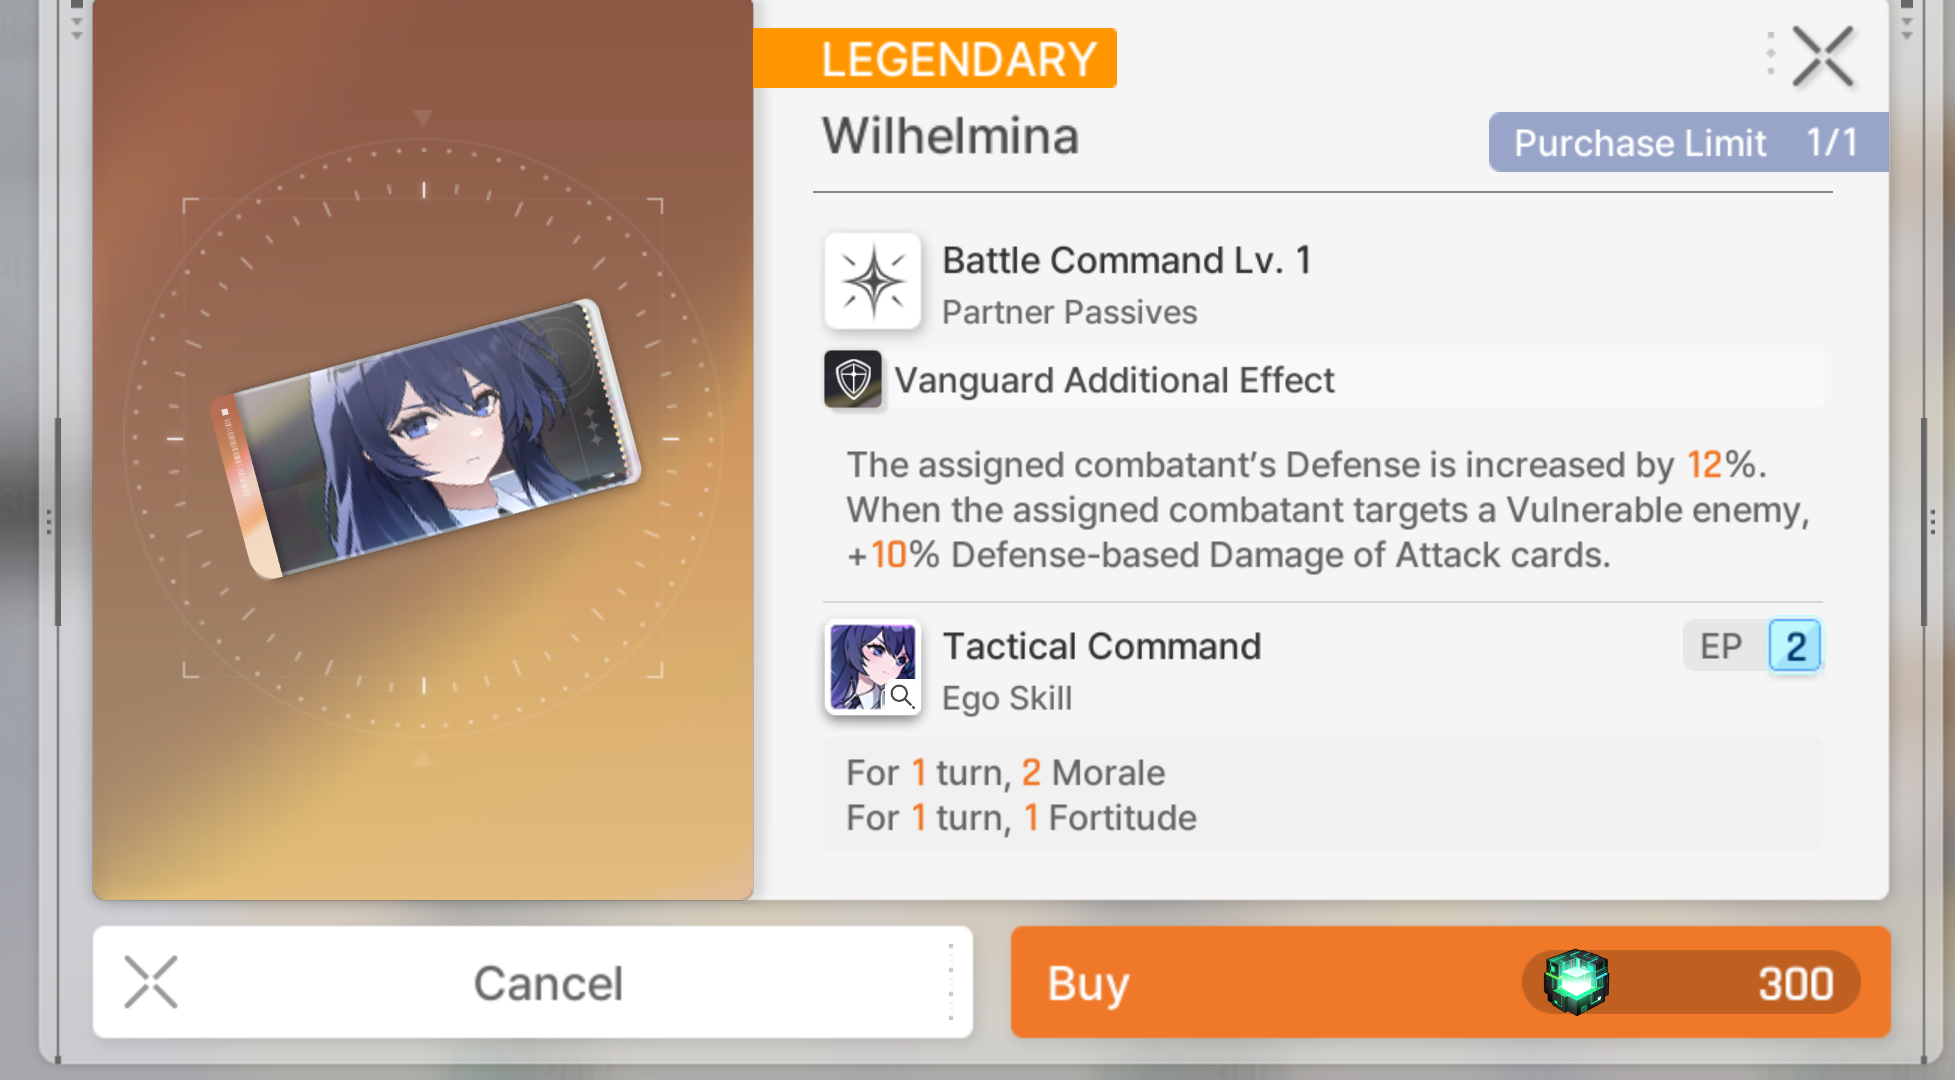Click the Defense increase description text
Screen dimensions: 1955x1080
point(1328,510)
